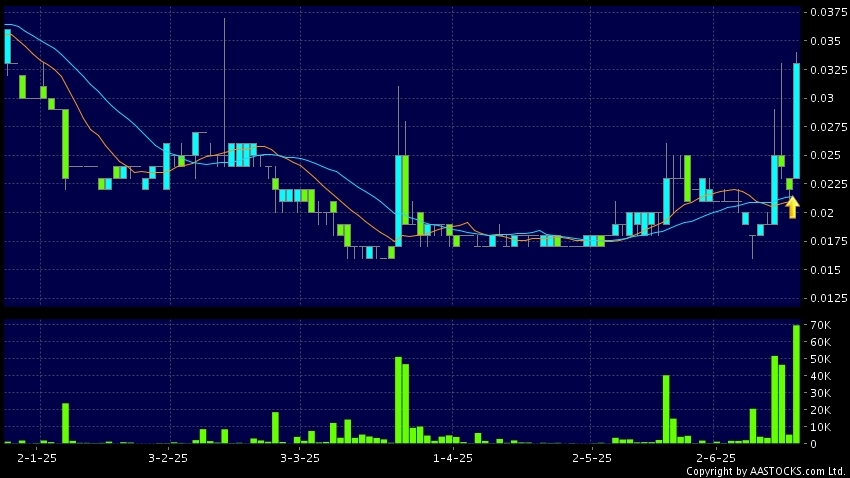The image size is (850, 478).
Task: Click the 0.0125 price axis label
Action: coord(828,298)
